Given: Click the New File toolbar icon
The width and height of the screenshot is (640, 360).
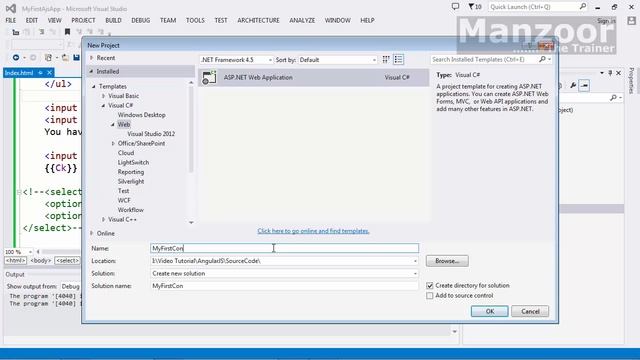Looking at the screenshot, I should tap(48, 58).
